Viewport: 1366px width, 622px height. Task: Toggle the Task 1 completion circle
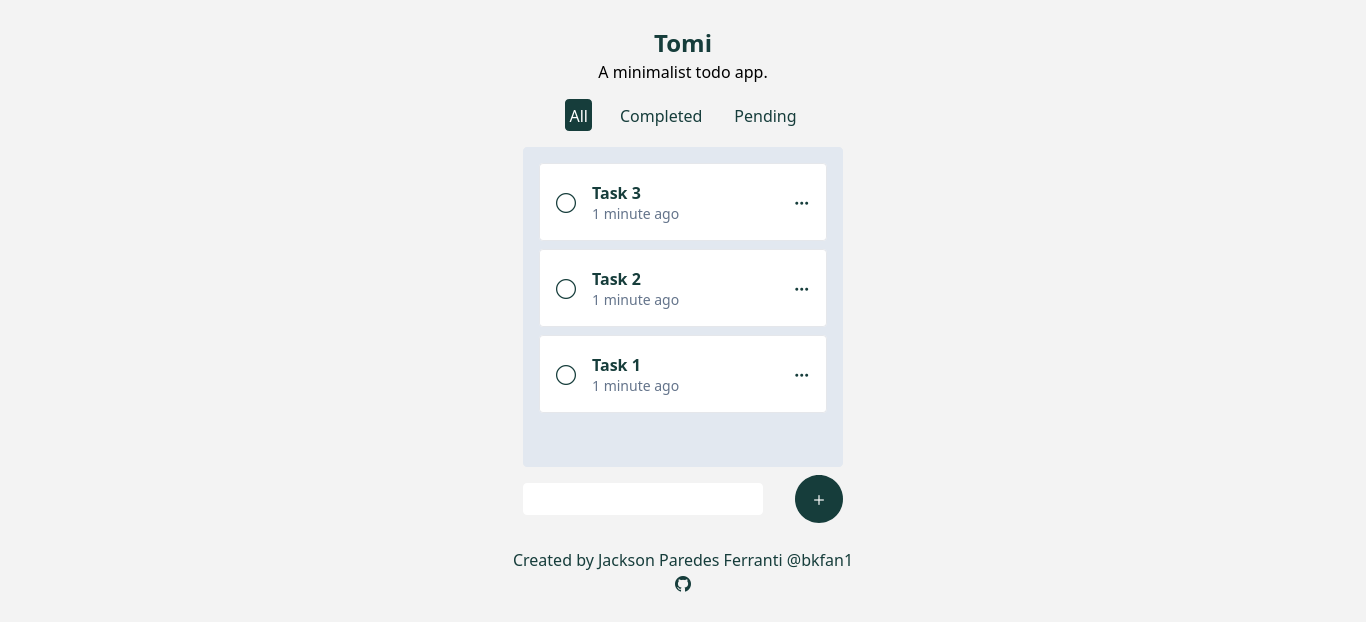point(566,375)
